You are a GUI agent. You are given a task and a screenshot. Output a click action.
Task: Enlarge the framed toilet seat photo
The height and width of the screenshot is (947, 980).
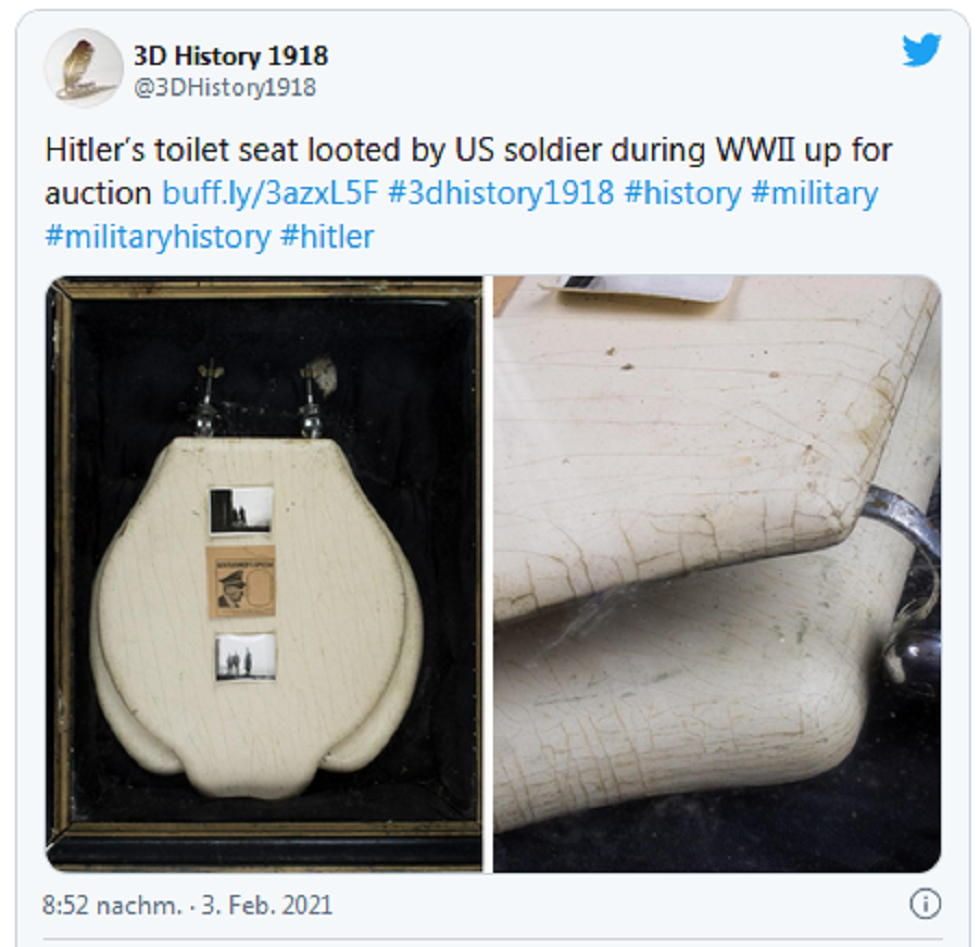[264, 574]
